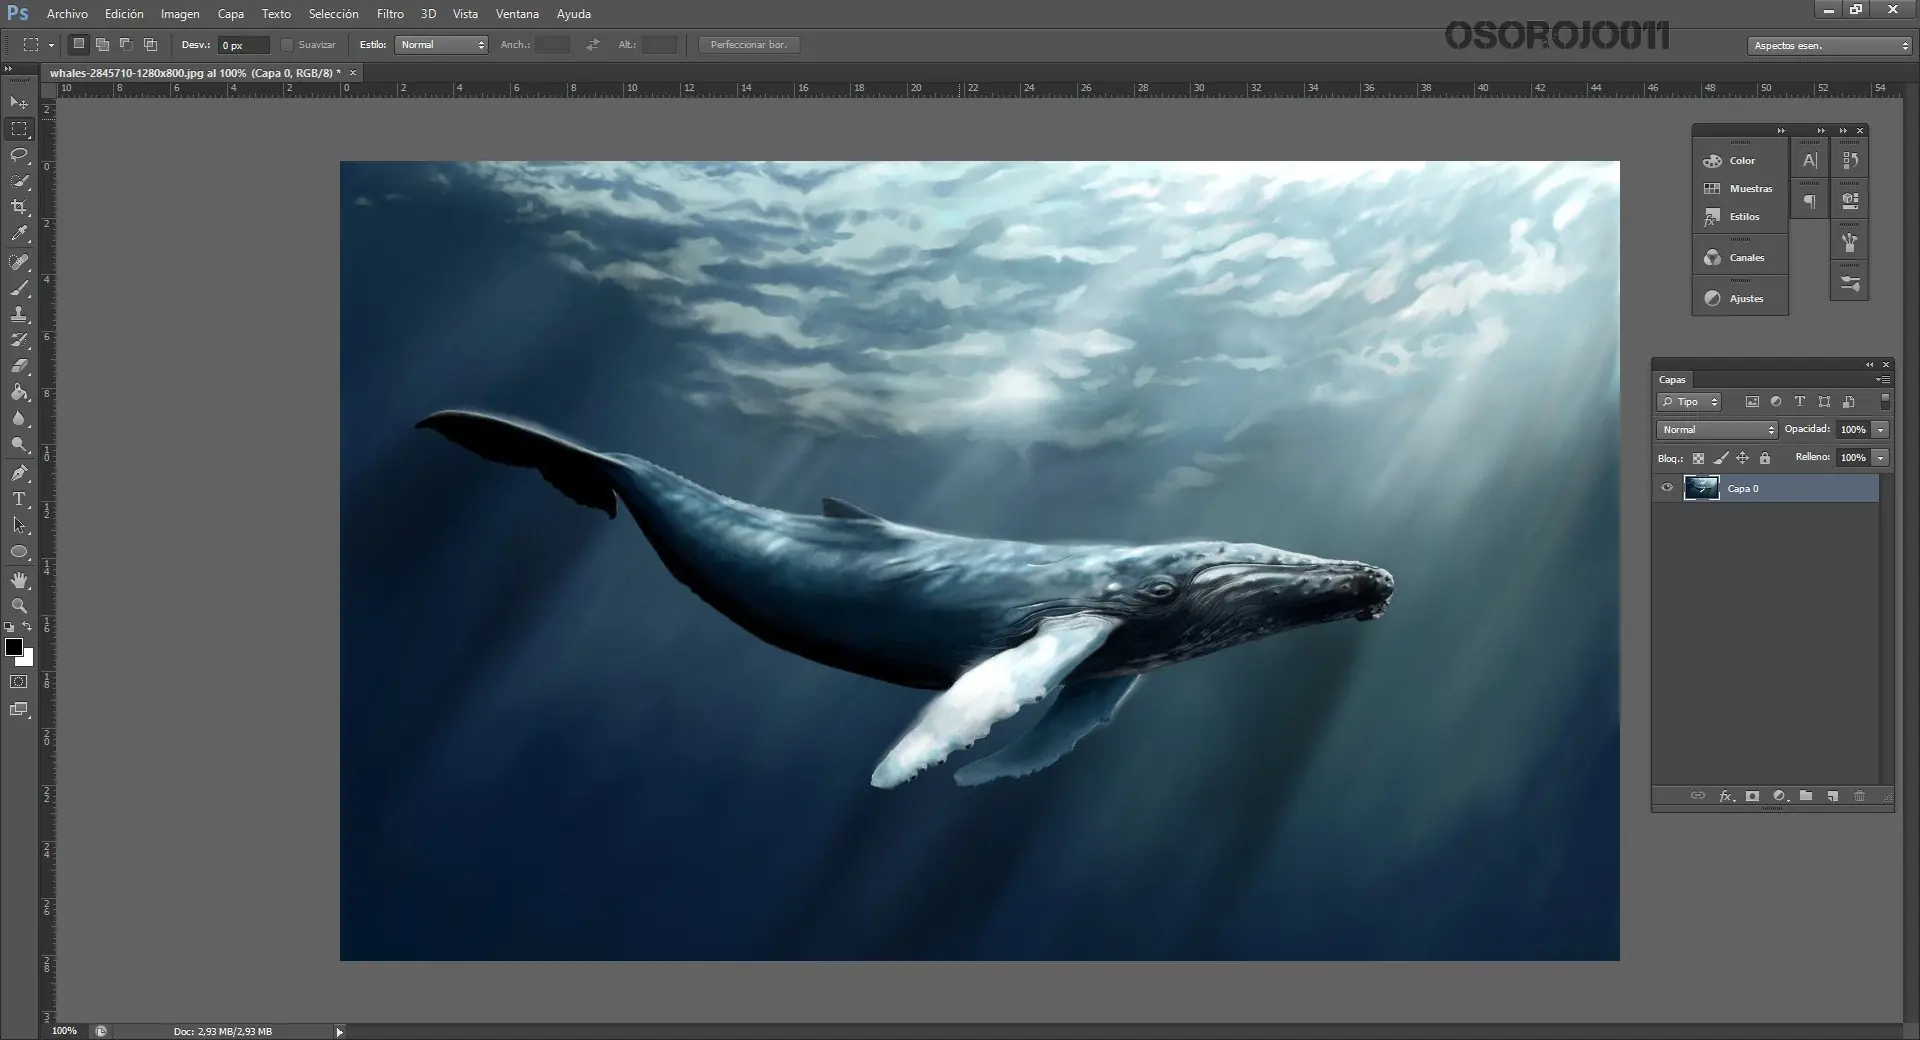This screenshot has height=1040, width=1920.
Task: Select the Dodge tool
Action: [x=19, y=444]
